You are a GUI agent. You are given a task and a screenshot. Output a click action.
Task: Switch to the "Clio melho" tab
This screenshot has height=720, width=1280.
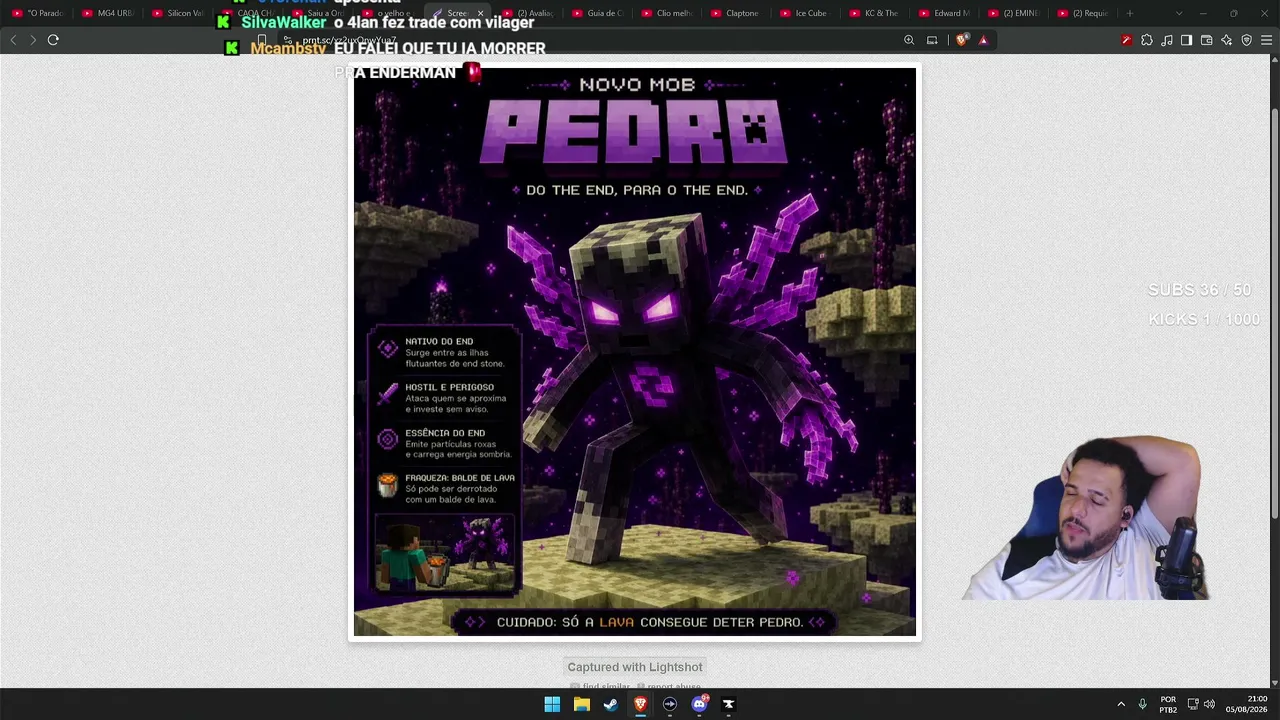point(668,13)
